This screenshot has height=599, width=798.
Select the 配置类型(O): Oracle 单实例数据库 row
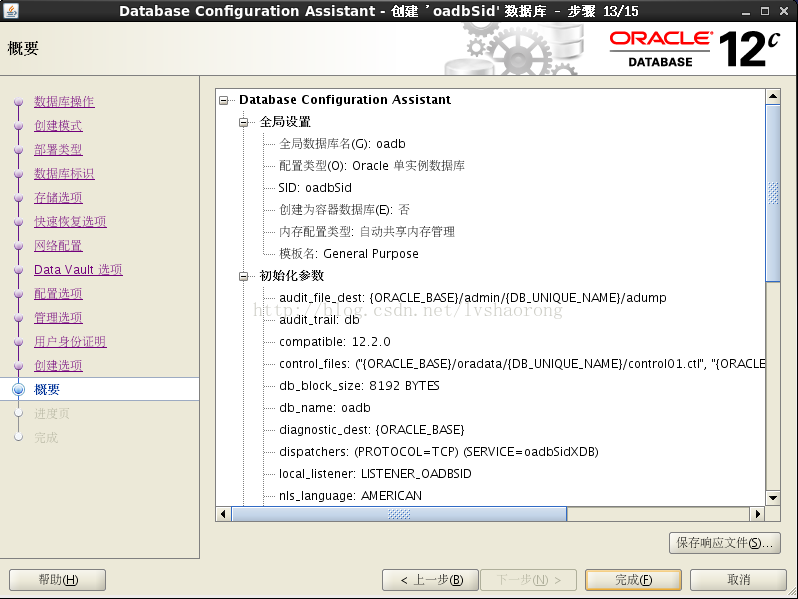tap(372, 166)
